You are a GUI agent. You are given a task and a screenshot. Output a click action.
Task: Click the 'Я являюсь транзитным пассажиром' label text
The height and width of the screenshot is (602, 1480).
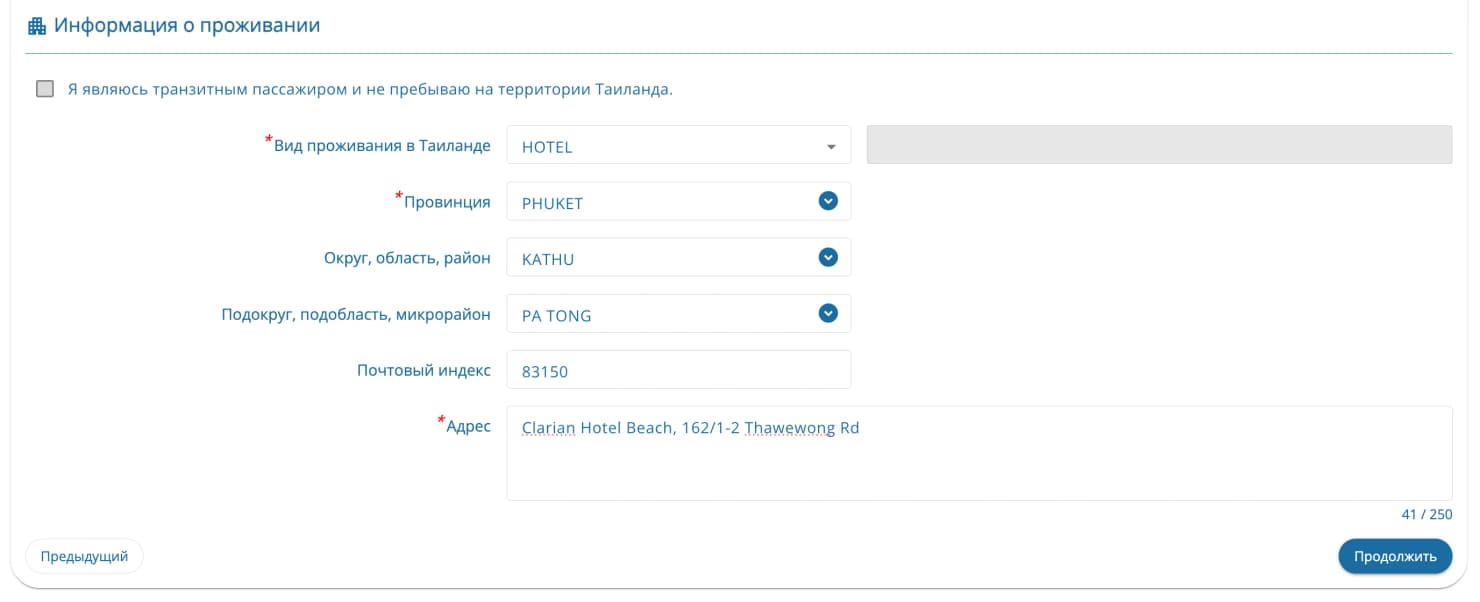[370, 89]
